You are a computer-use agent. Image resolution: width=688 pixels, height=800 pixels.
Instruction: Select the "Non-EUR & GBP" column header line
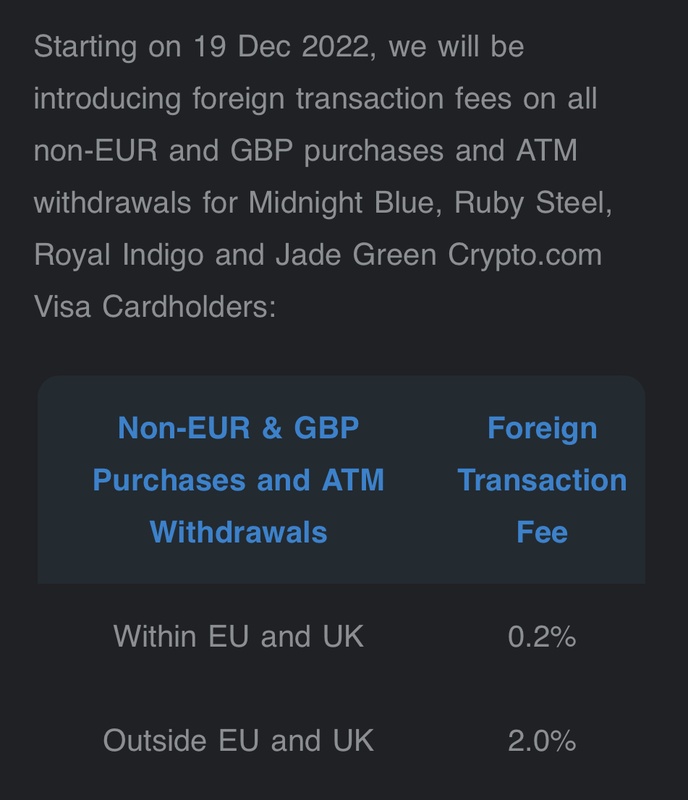tap(238, 428)
